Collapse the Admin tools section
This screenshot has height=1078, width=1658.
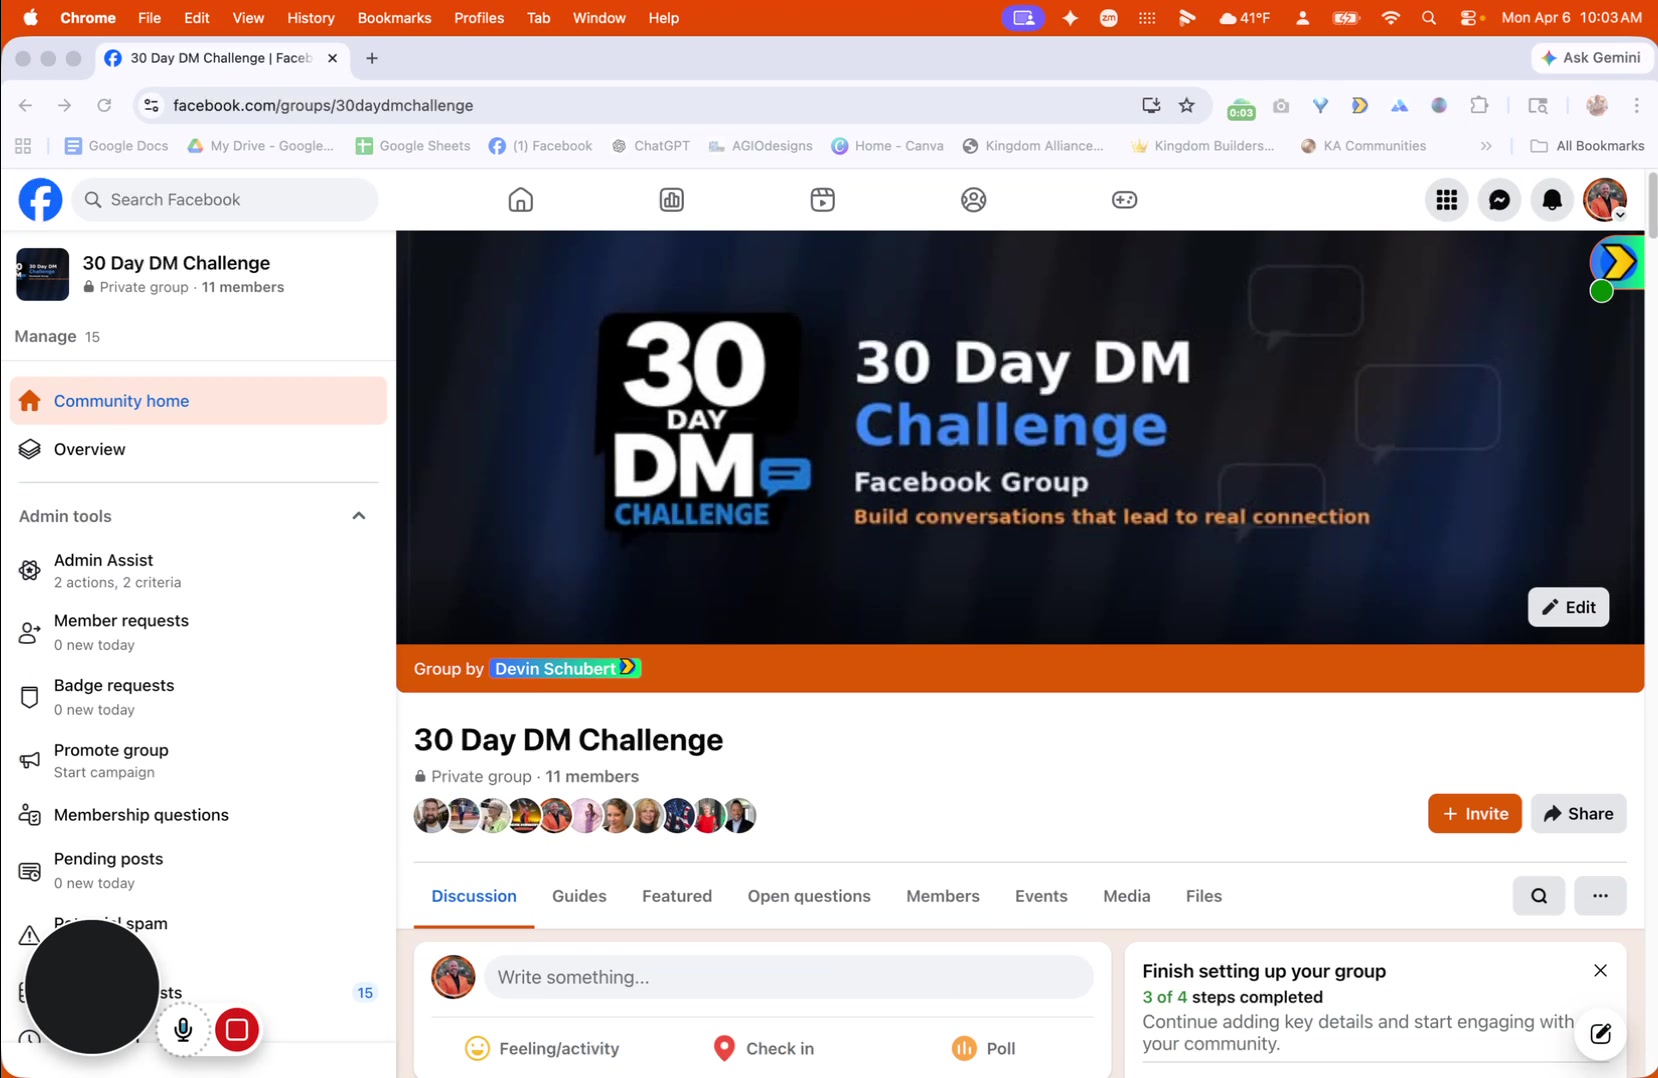tap(359, 516)
